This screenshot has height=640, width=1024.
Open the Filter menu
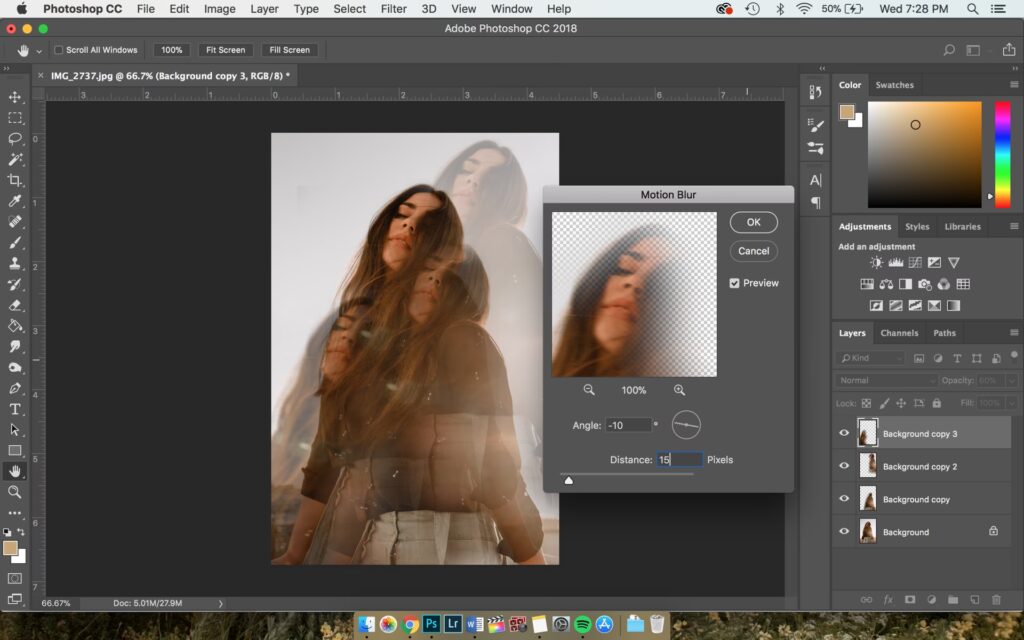pyautogui.click(x=394, y=9)
